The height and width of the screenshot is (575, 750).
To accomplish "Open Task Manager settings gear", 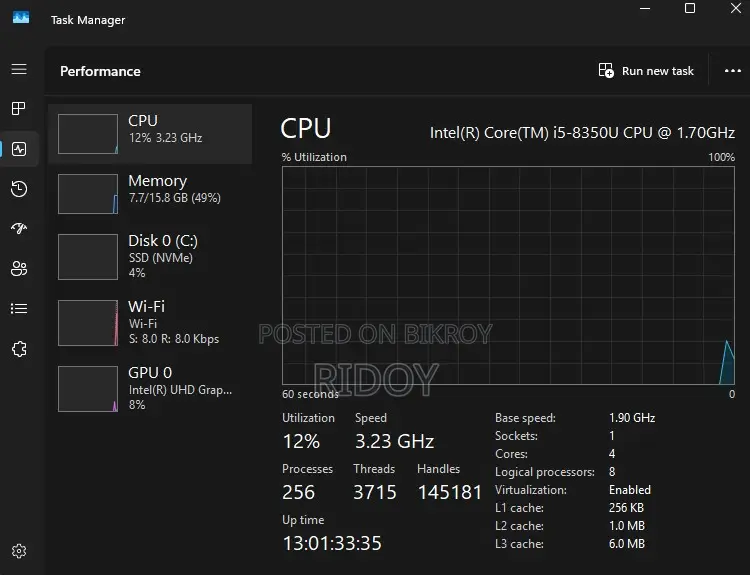I will click(x=19, y=551).
